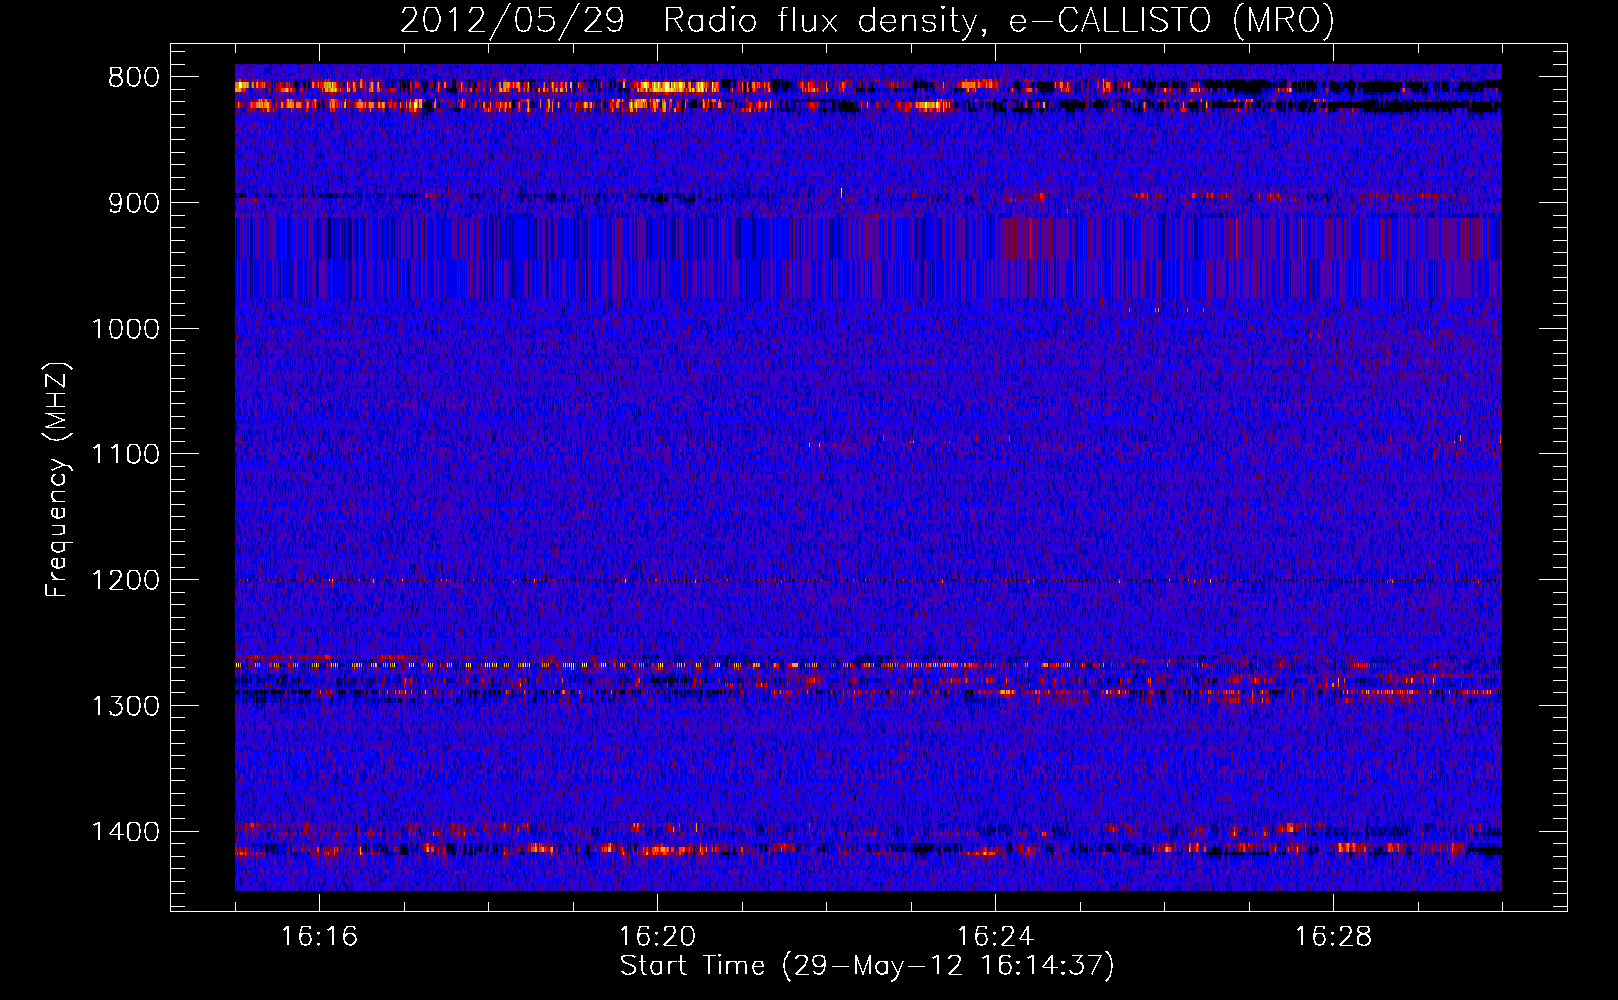Click the 1300 frequency tick label
The height and width of the screenshot is (1000, 1618).
pos(126,706)
